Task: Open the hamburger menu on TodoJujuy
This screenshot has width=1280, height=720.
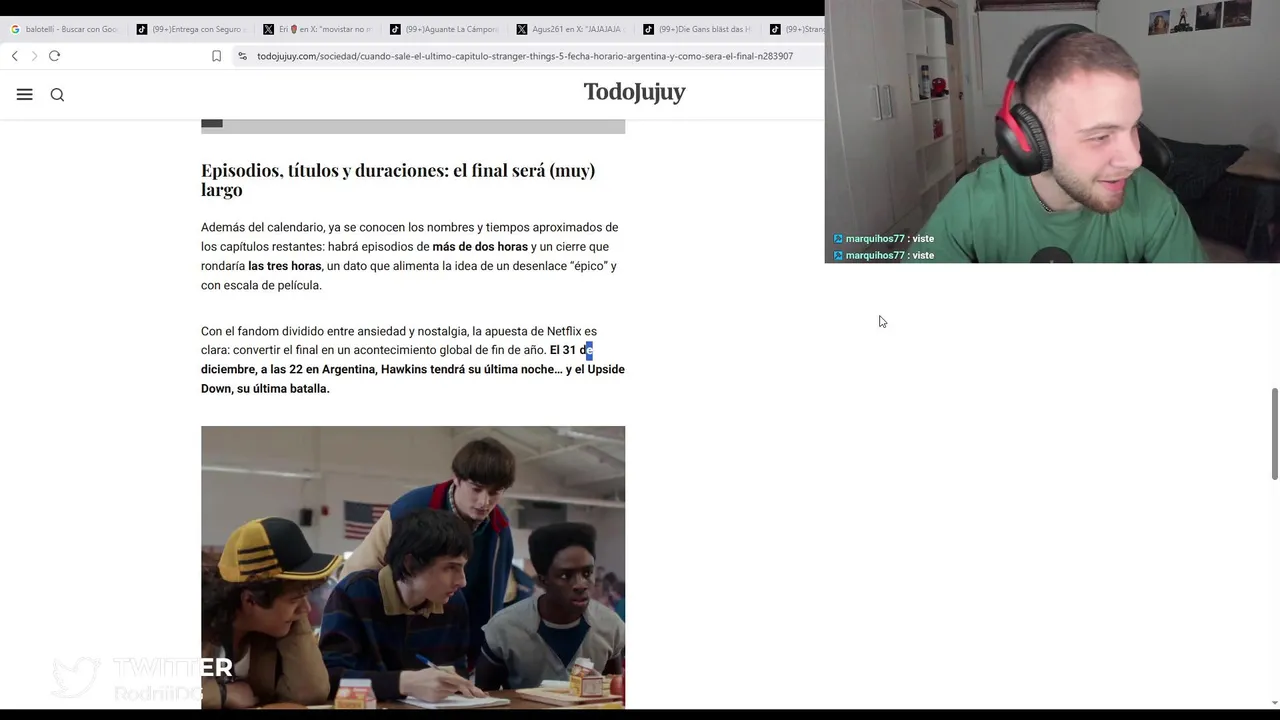Action: [25, 94]
